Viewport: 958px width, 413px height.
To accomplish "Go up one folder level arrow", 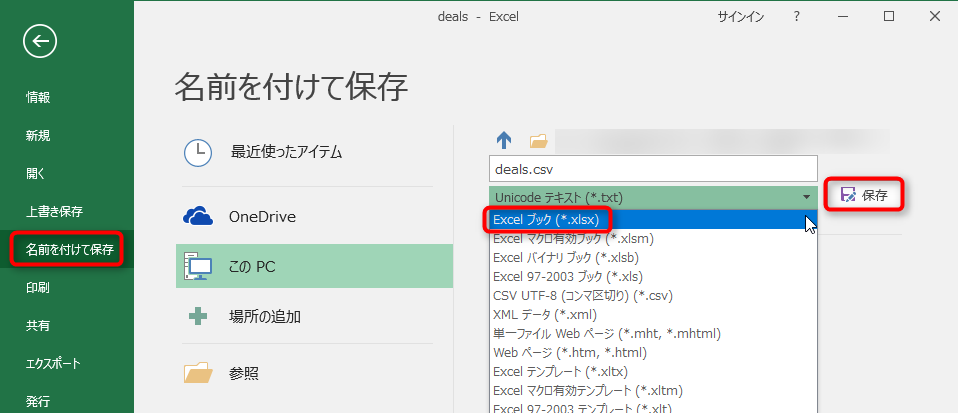I will pyautogui.click(x=504, y=141).
